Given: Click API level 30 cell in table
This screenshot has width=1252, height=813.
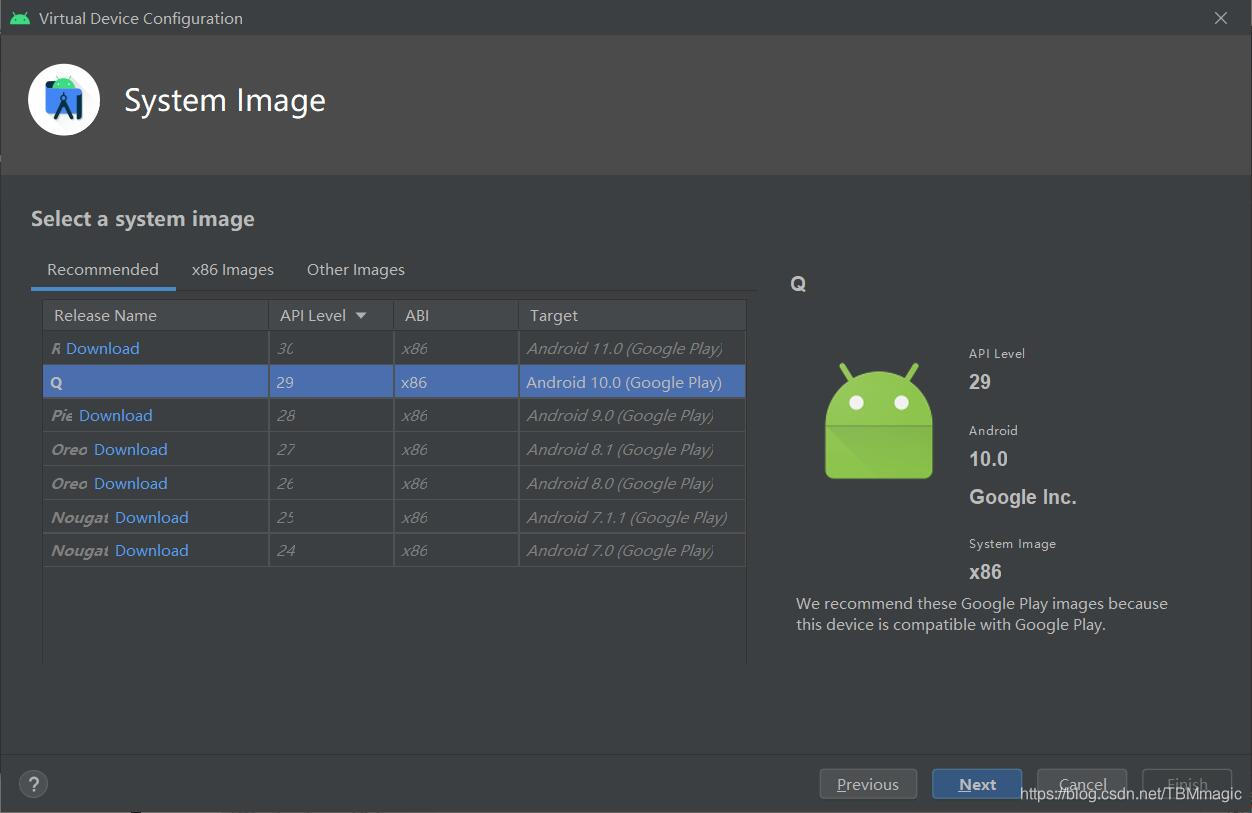Looking at the screenshot, I should 331,348.
